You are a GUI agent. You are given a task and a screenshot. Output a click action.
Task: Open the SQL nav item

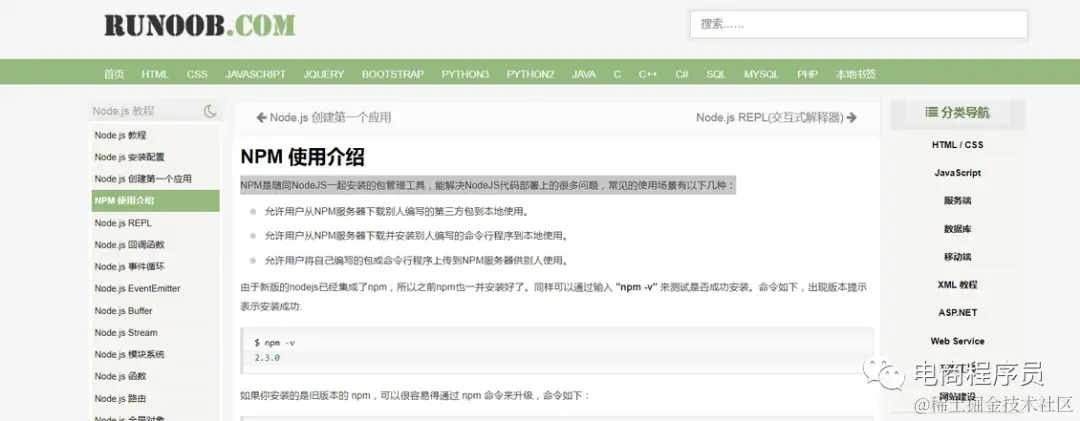[716, 74]
